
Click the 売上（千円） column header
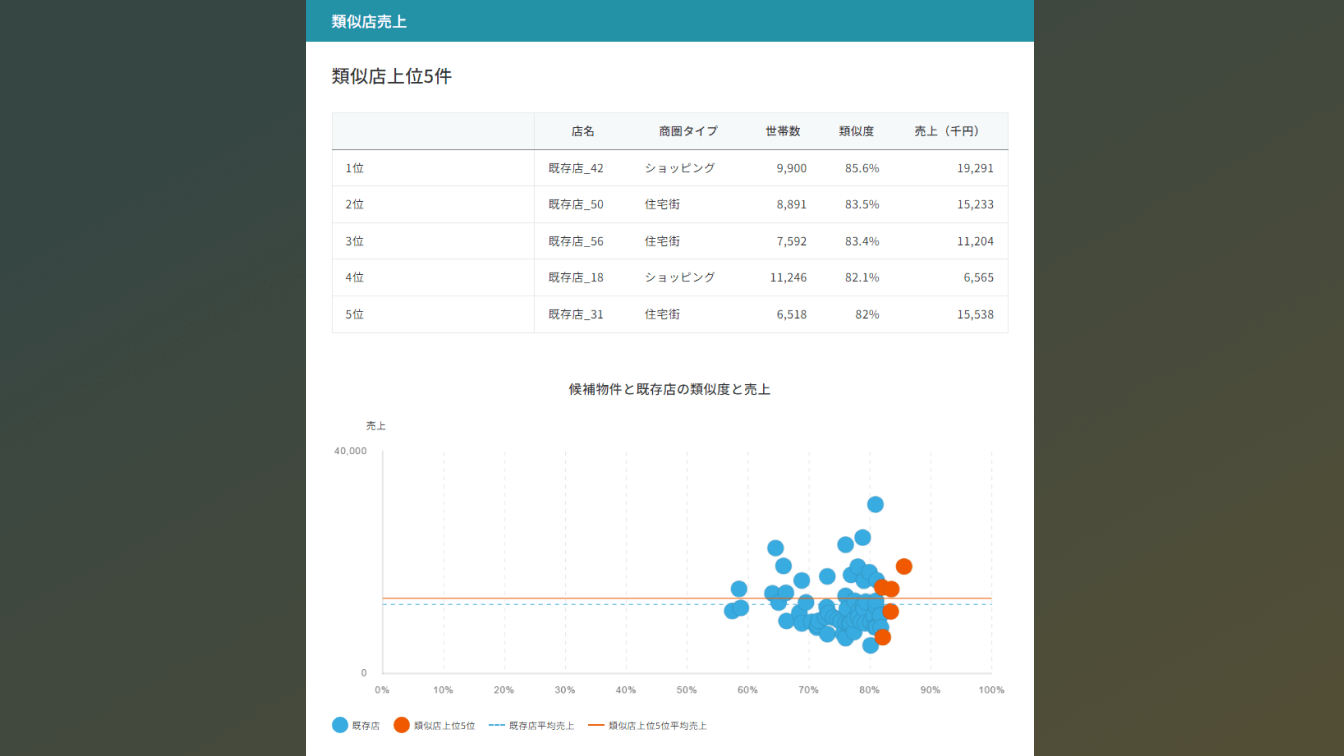[947, 131]
